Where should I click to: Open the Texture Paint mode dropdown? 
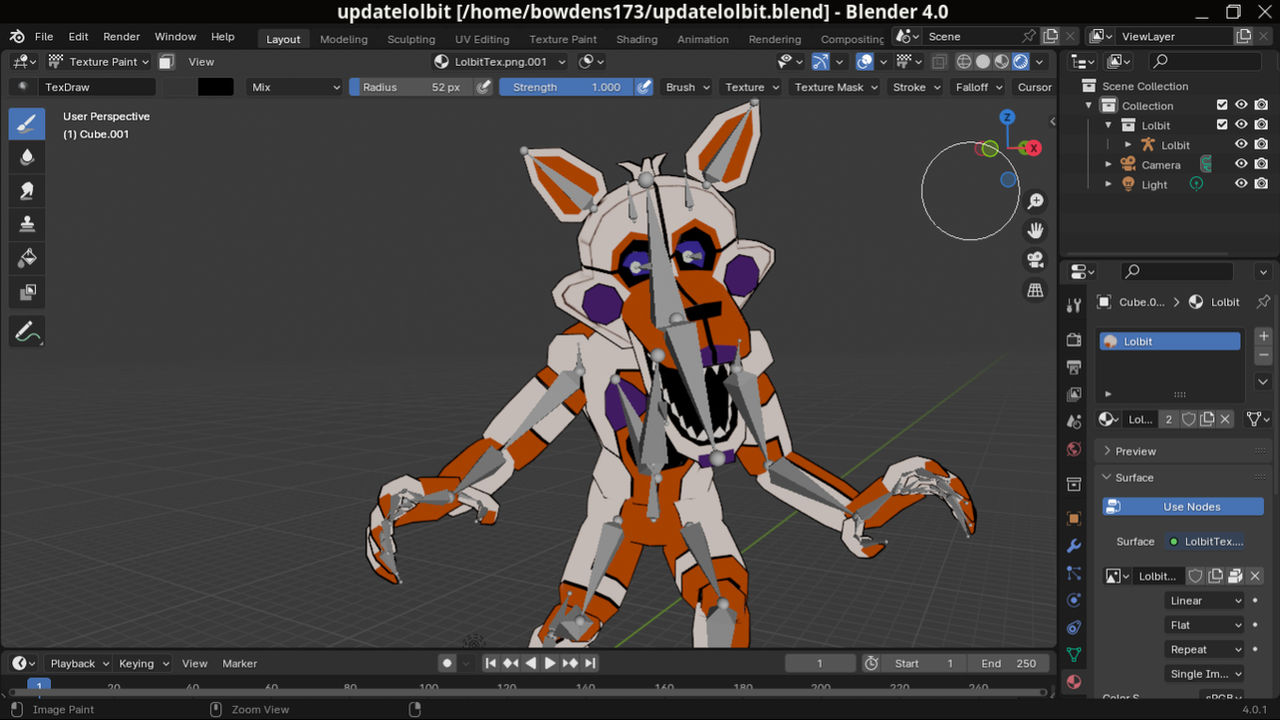pyautogui.click(x=99, y=62)
